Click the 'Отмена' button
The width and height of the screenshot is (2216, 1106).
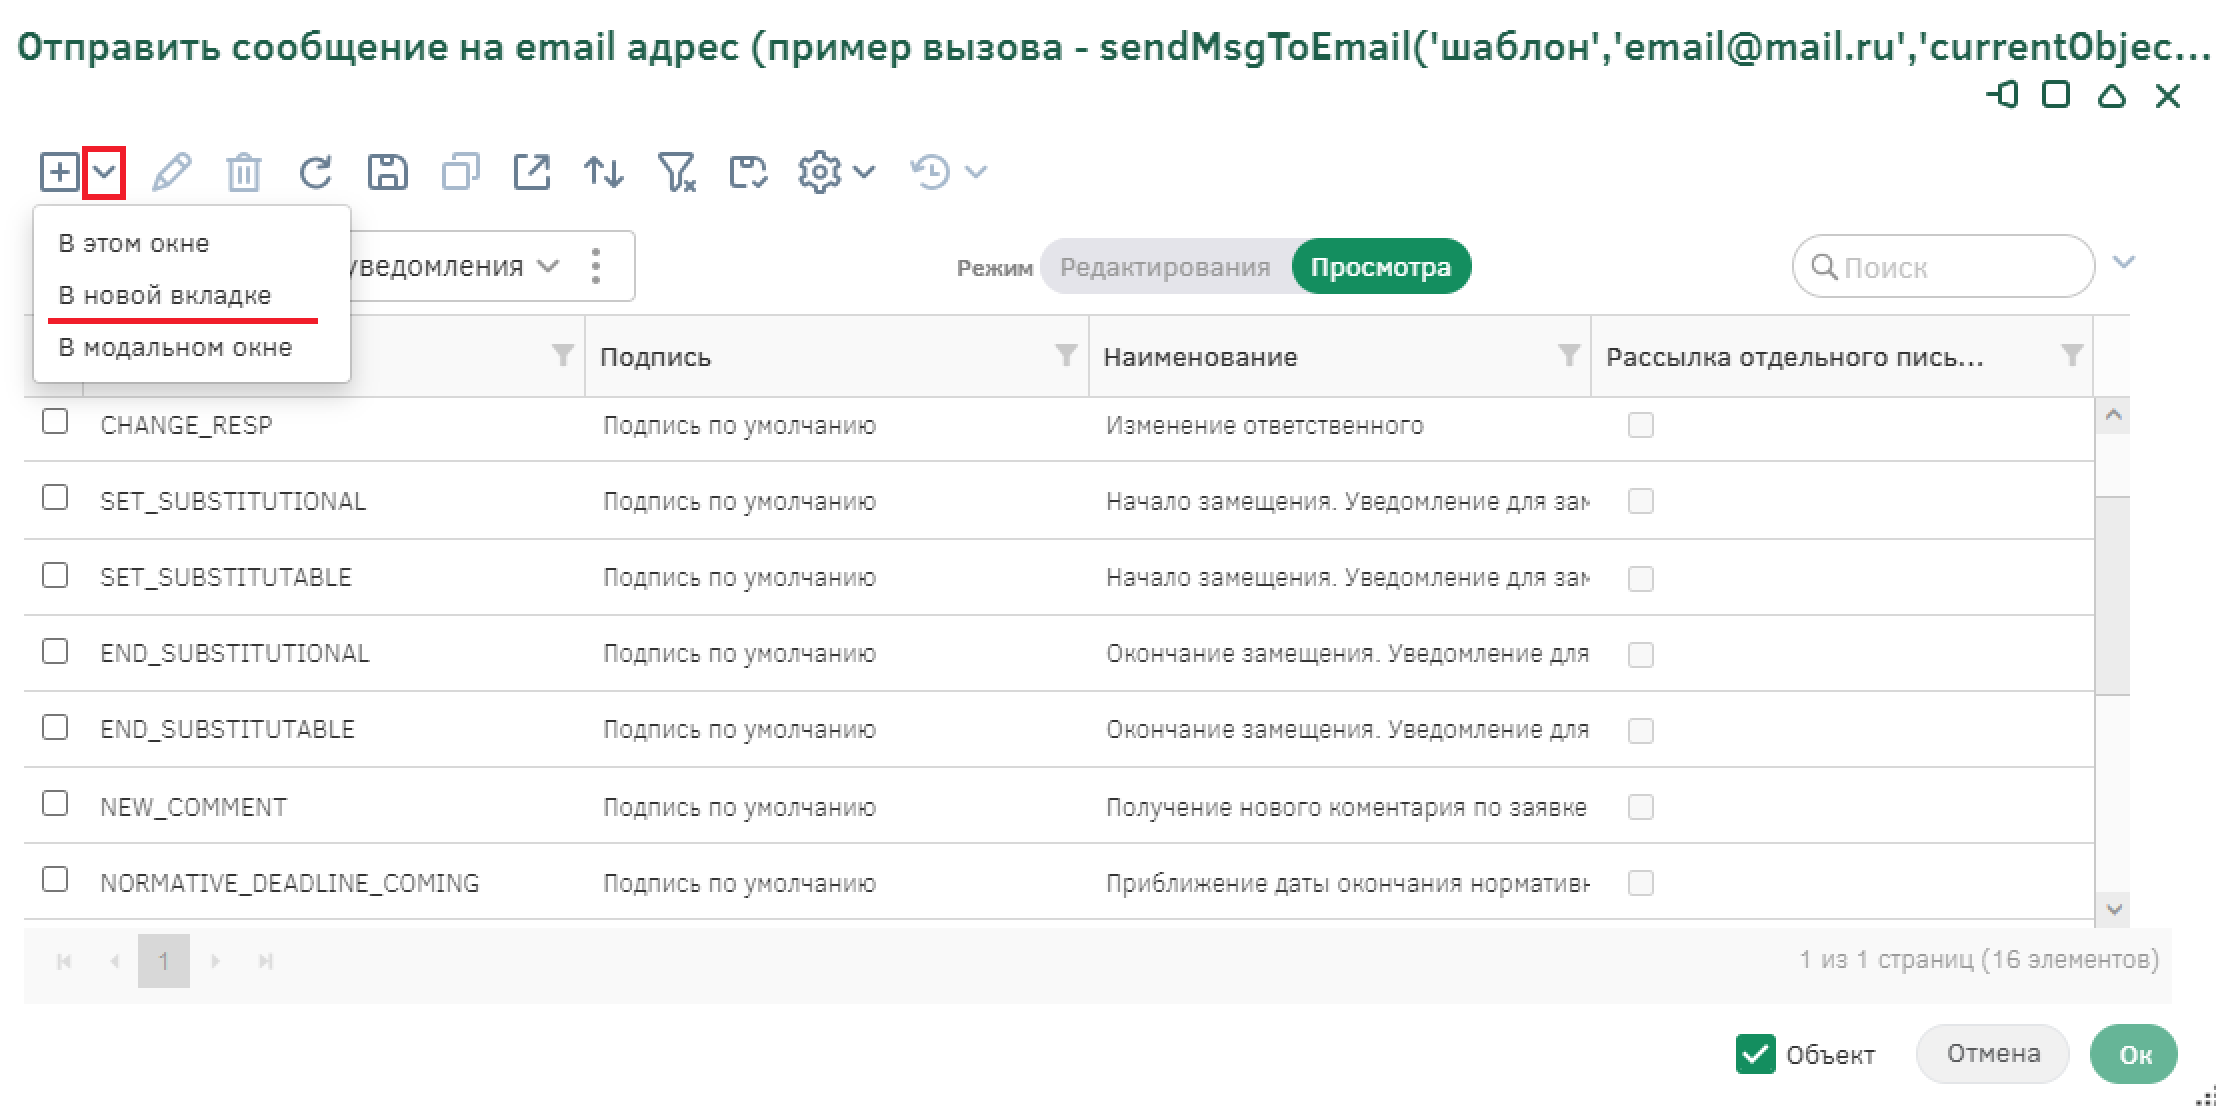click(x=1992, y=1054)
